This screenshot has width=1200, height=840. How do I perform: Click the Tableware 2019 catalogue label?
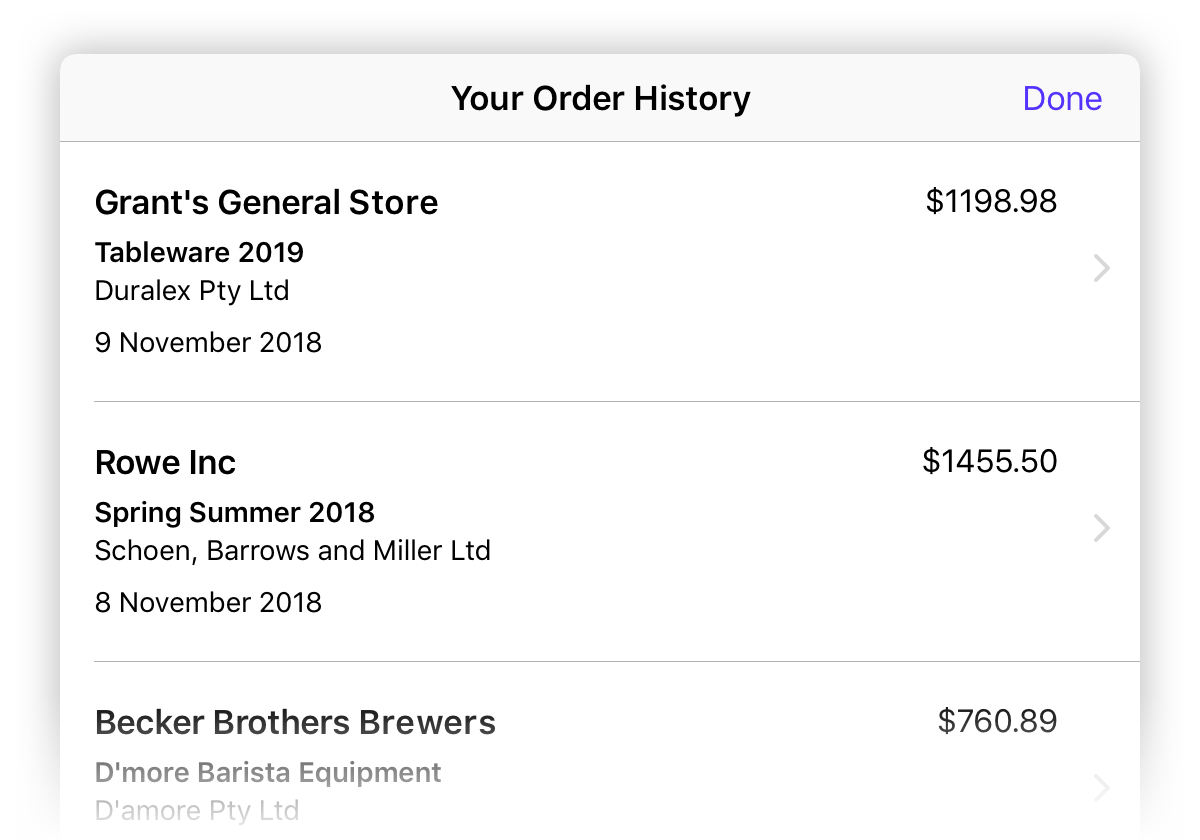click(199, 252)
